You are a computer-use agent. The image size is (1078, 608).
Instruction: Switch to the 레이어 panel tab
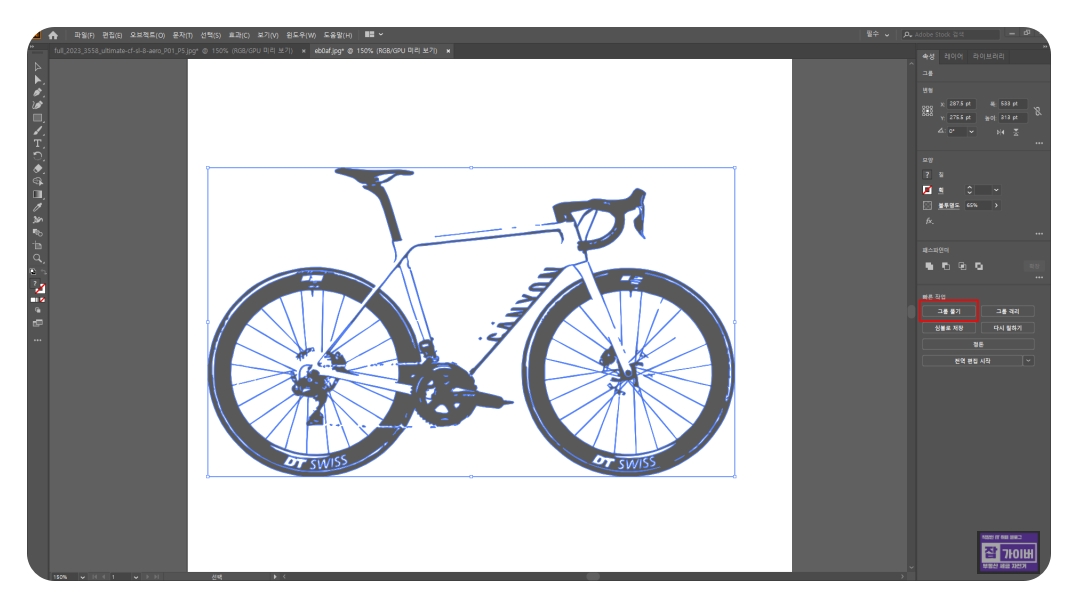[954, 56]
